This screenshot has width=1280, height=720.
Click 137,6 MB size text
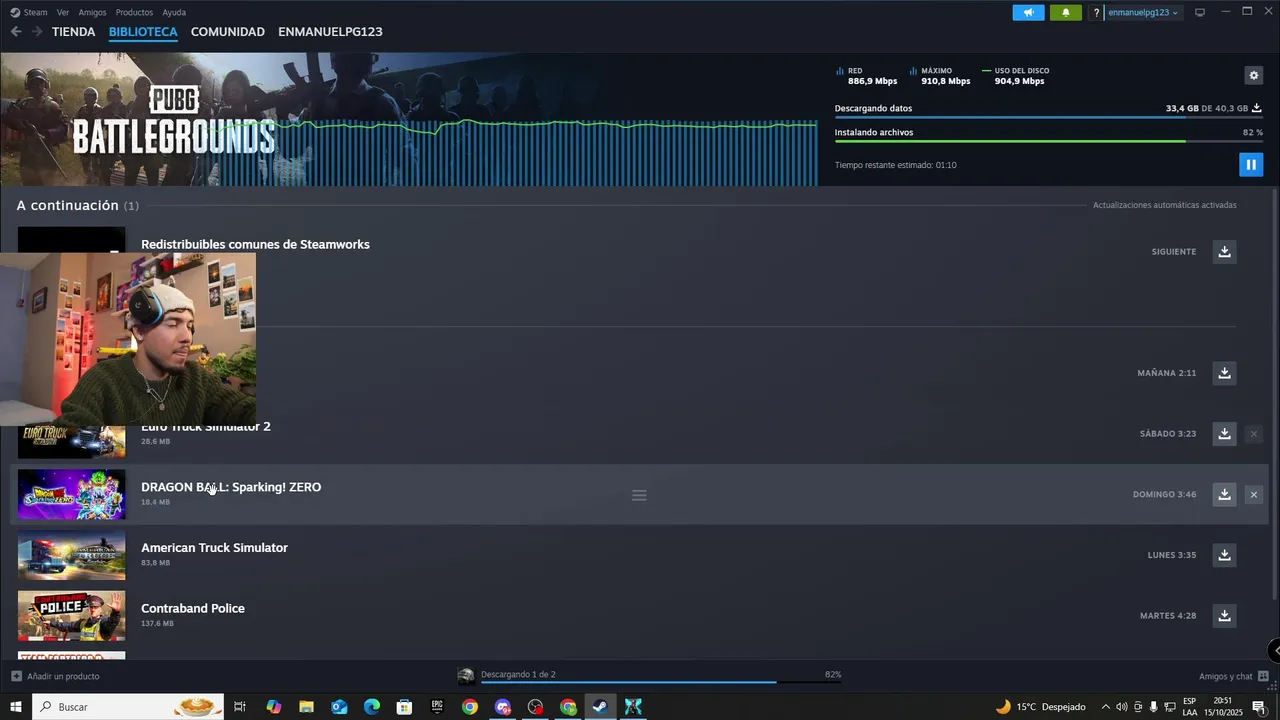[157, 623]
